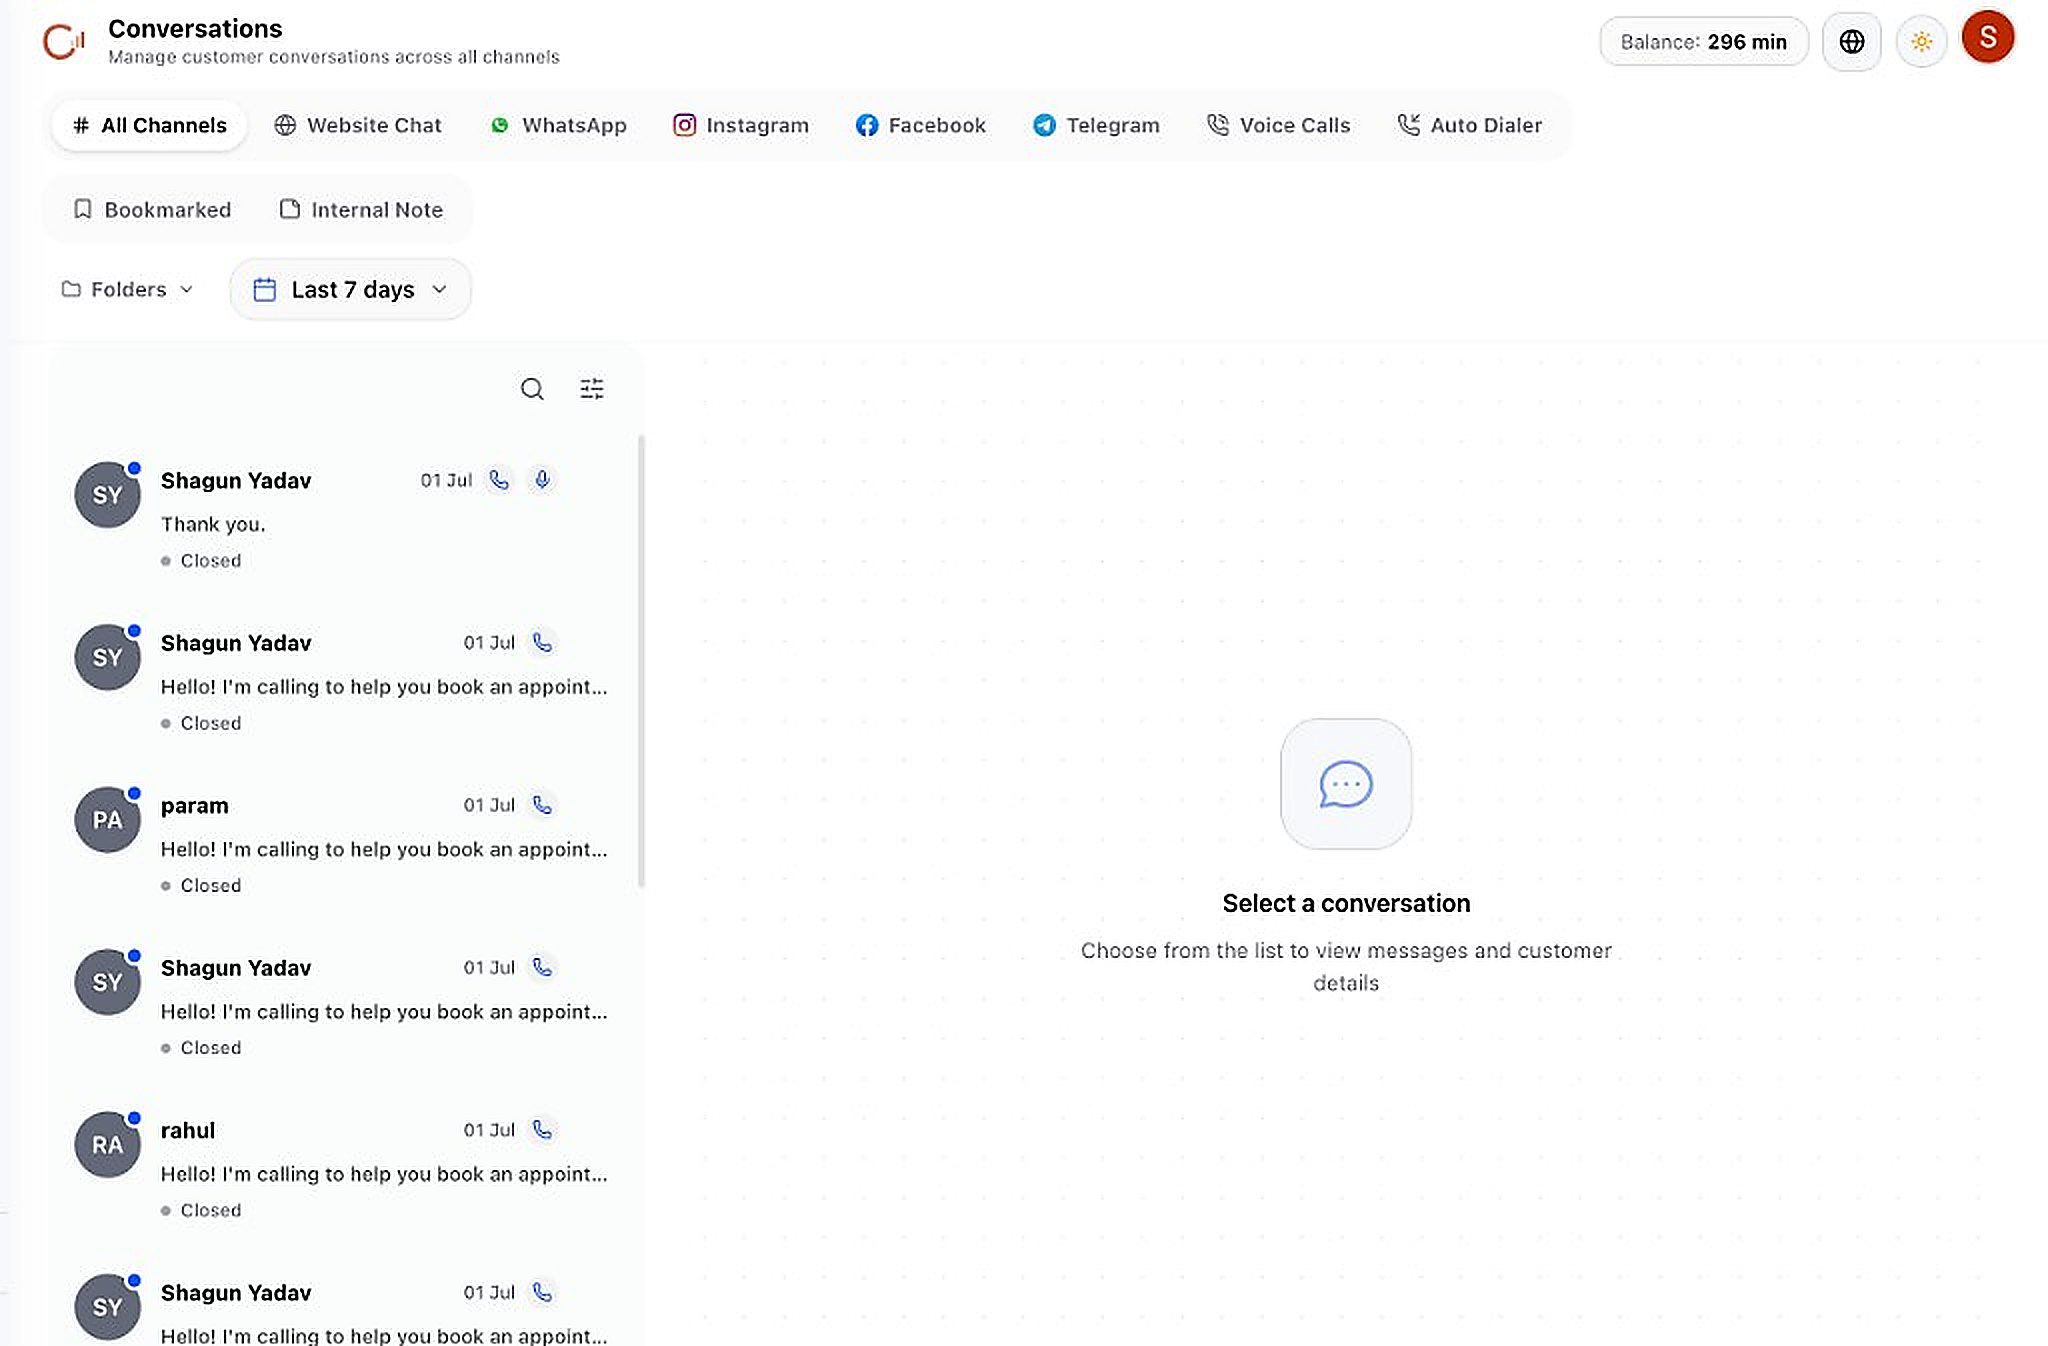Screen dimensions: 2048x1346
Task: Click the WhatsApp logo icon
Action: coord(500,125)
